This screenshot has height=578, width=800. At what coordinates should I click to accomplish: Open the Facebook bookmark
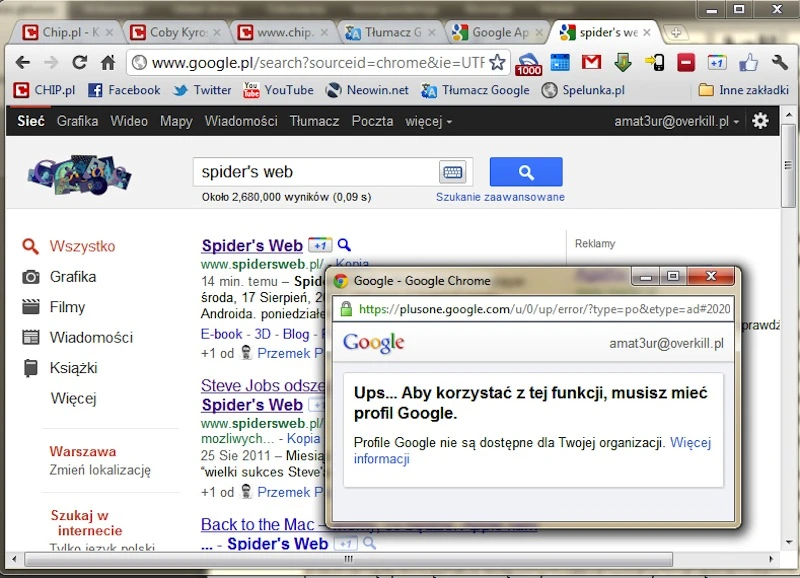[x=124, y=90]
